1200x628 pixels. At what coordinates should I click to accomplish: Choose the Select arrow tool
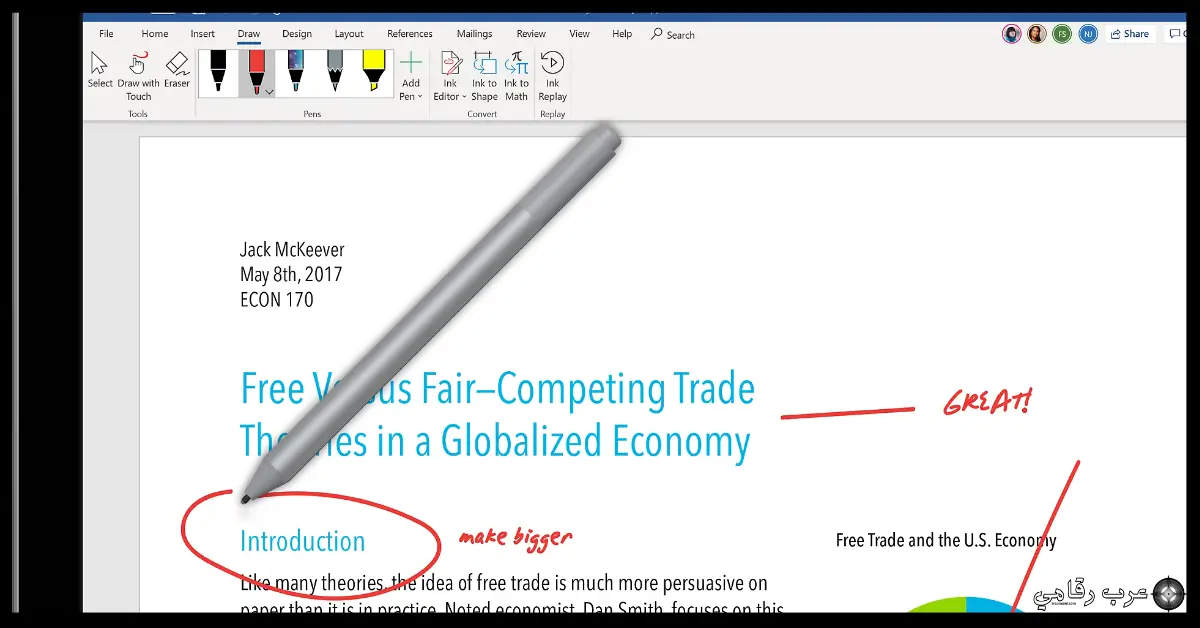click(x=100, y=72)
